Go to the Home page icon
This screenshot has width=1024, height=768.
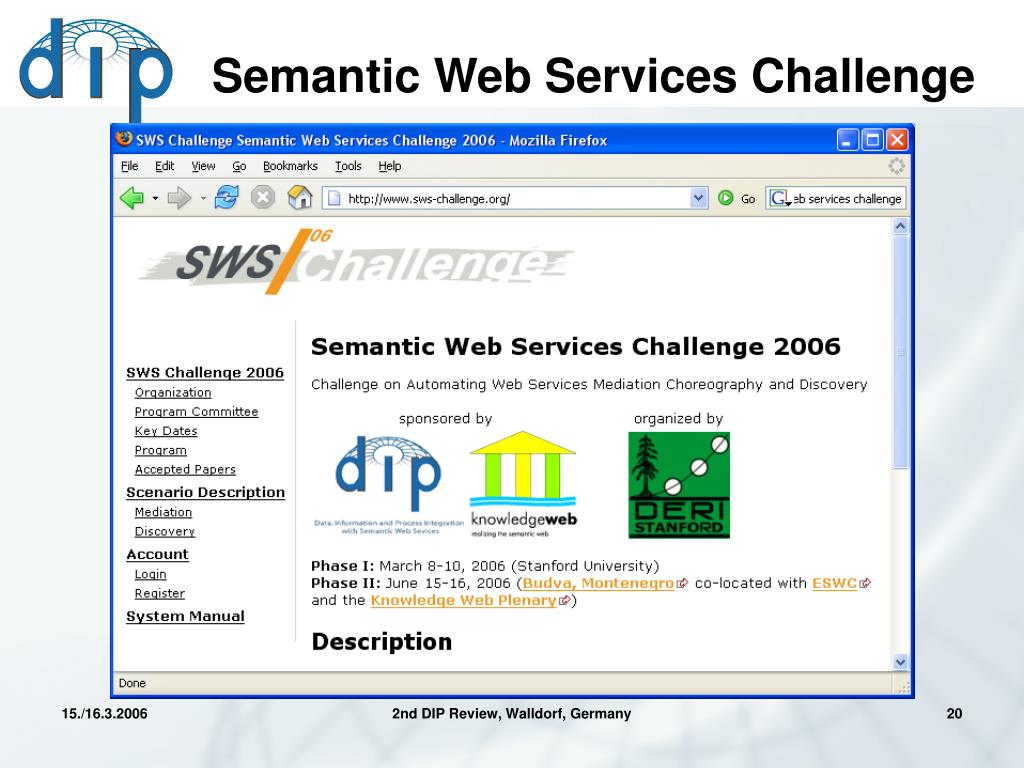pyautogui.click(x=300, y=197)
